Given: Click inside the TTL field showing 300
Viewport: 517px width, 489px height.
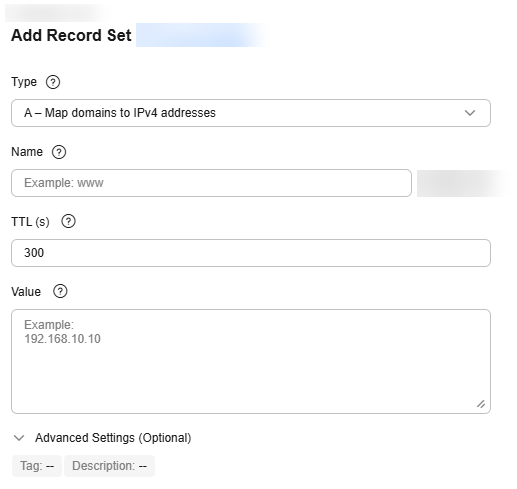Looking at the screenshot, I should tap(251, 253).
